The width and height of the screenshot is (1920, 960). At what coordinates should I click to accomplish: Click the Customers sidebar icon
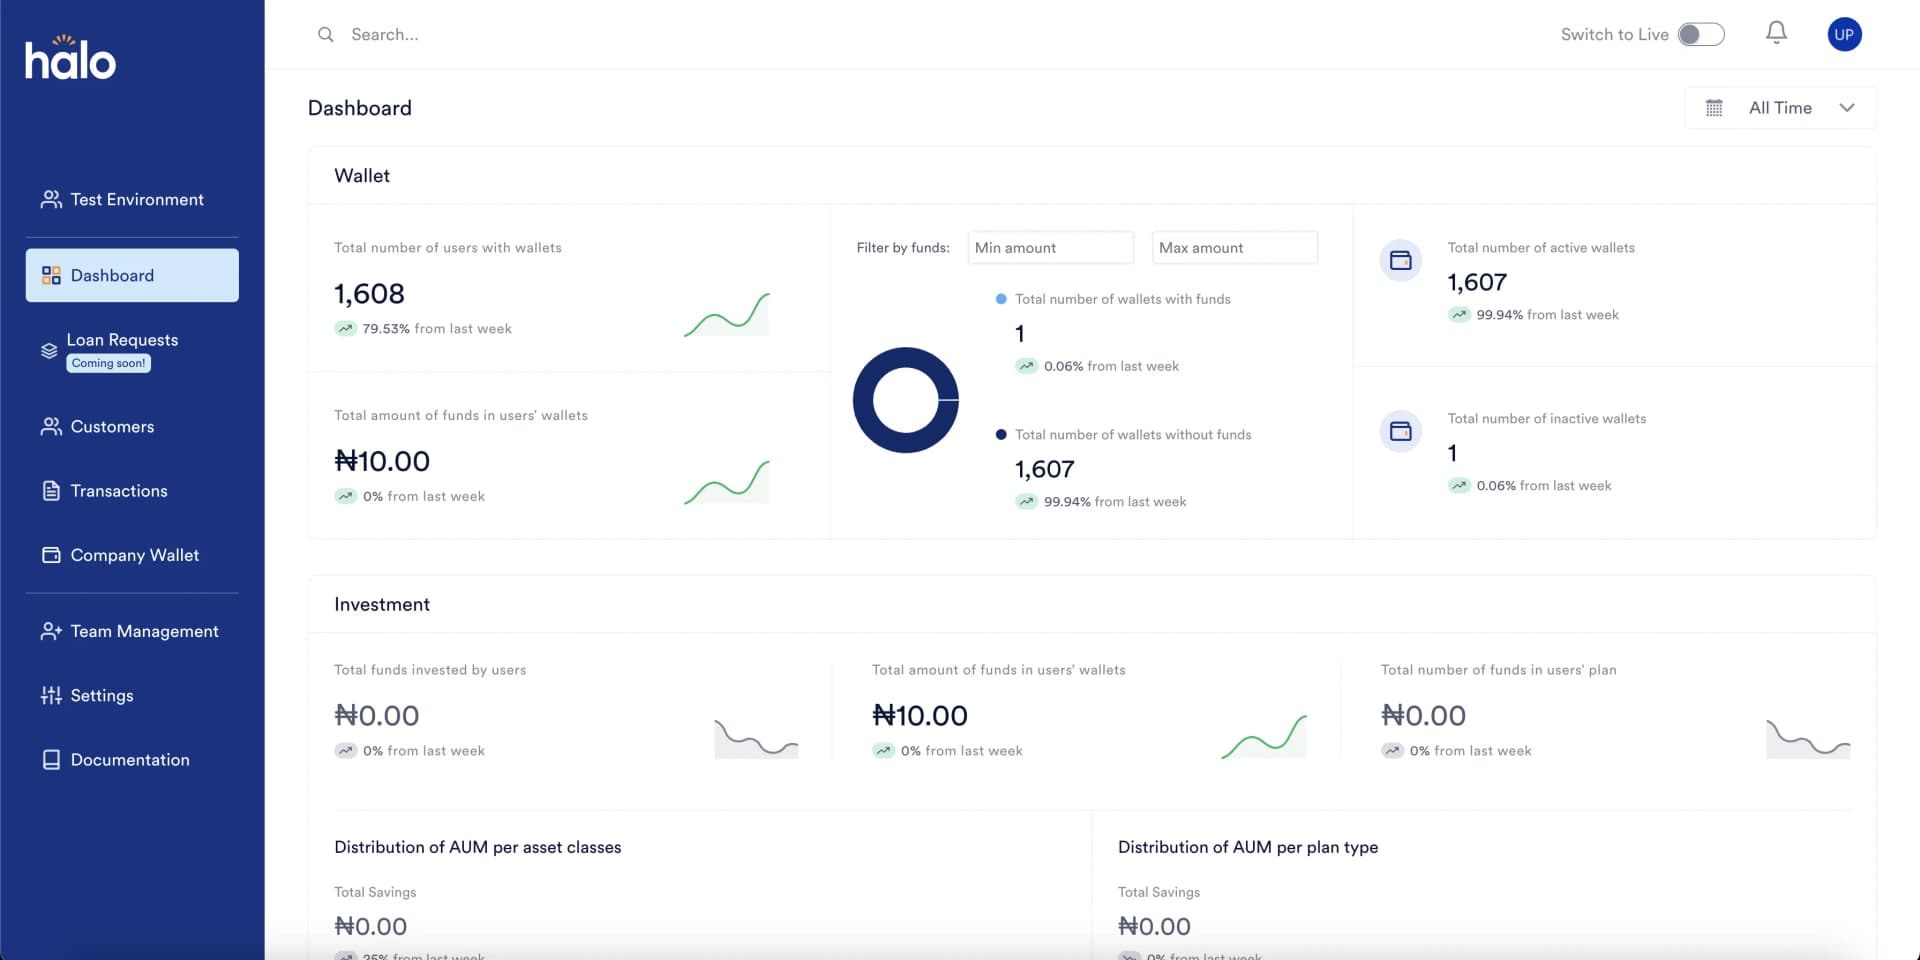[x=51, y=426]
